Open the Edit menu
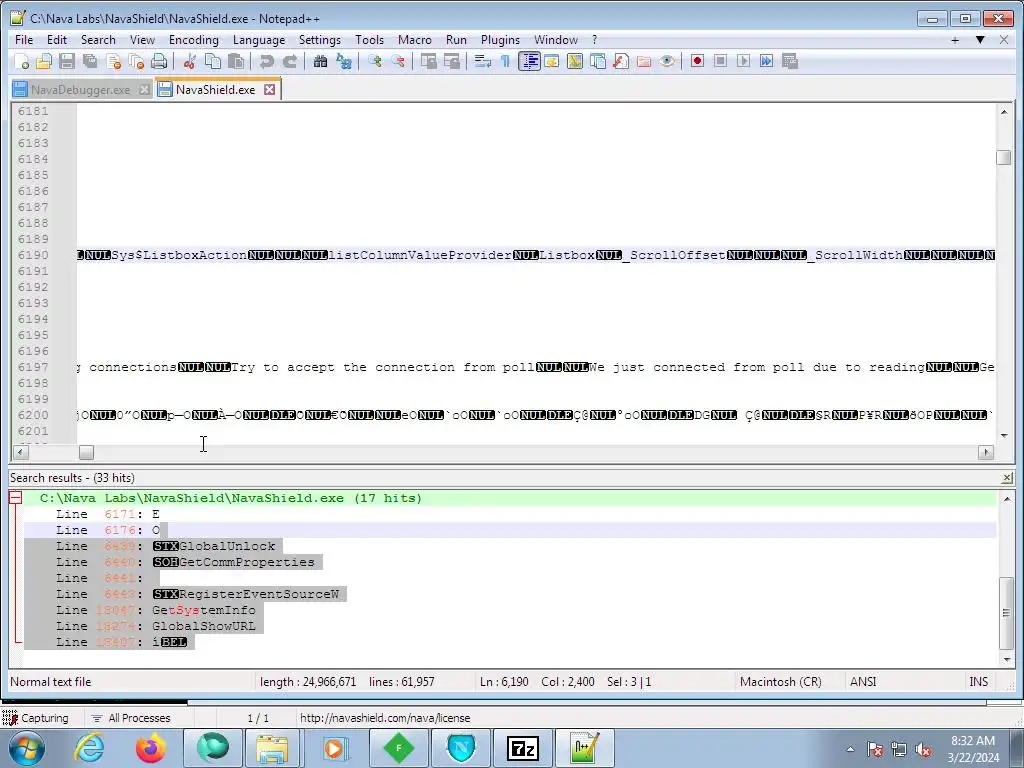Image resolution: width=1024 pixels, height=768 pixels. click(57, 40)
